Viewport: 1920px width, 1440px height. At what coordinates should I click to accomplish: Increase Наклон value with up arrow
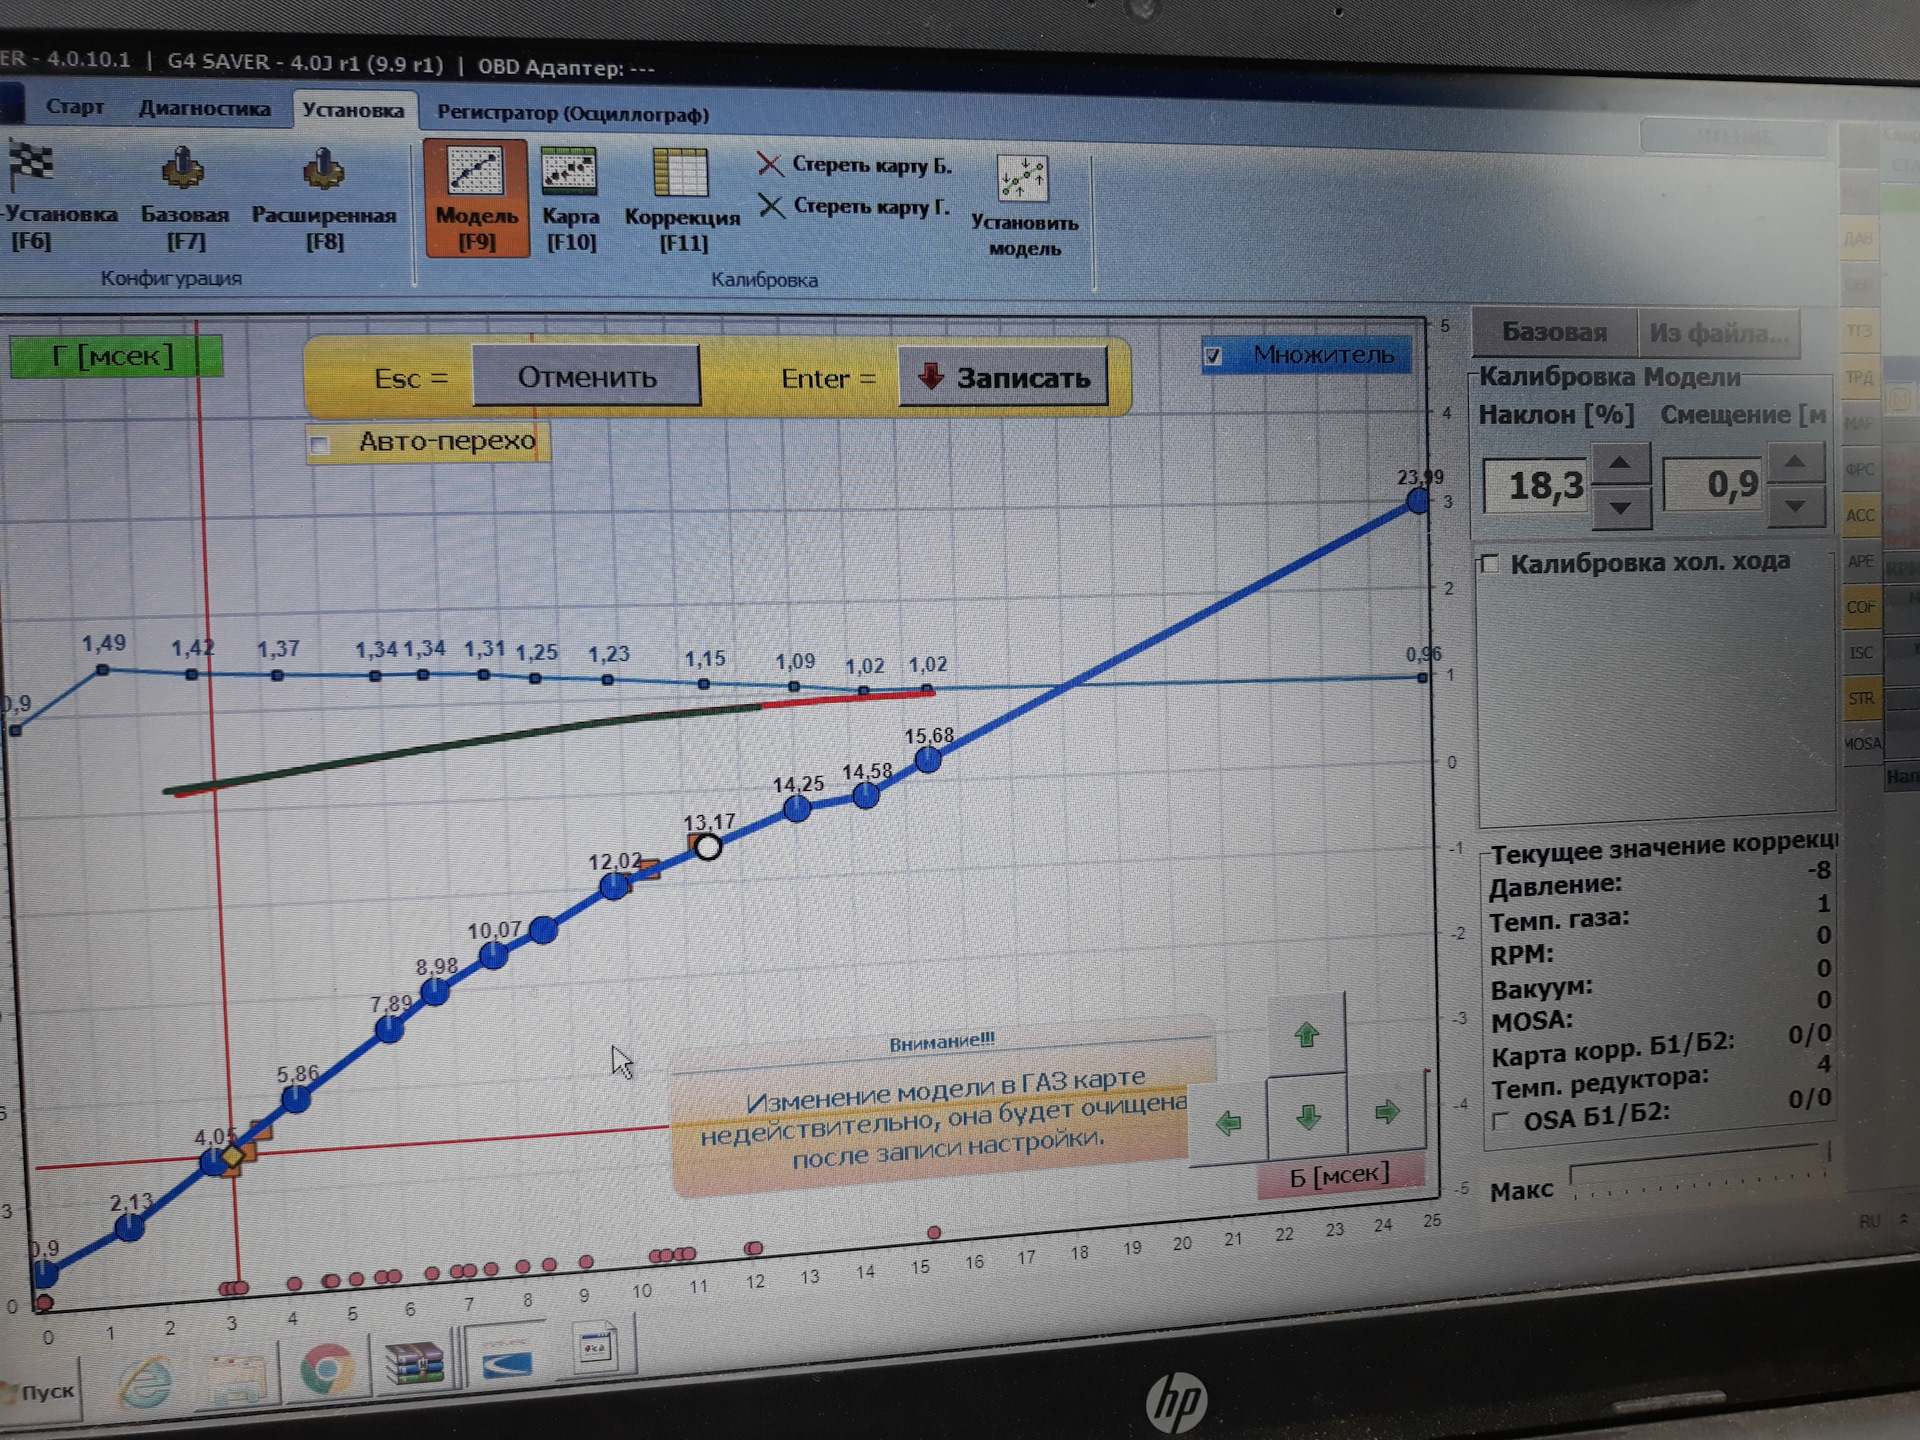pyautogui.click(x=1620, y=463)
